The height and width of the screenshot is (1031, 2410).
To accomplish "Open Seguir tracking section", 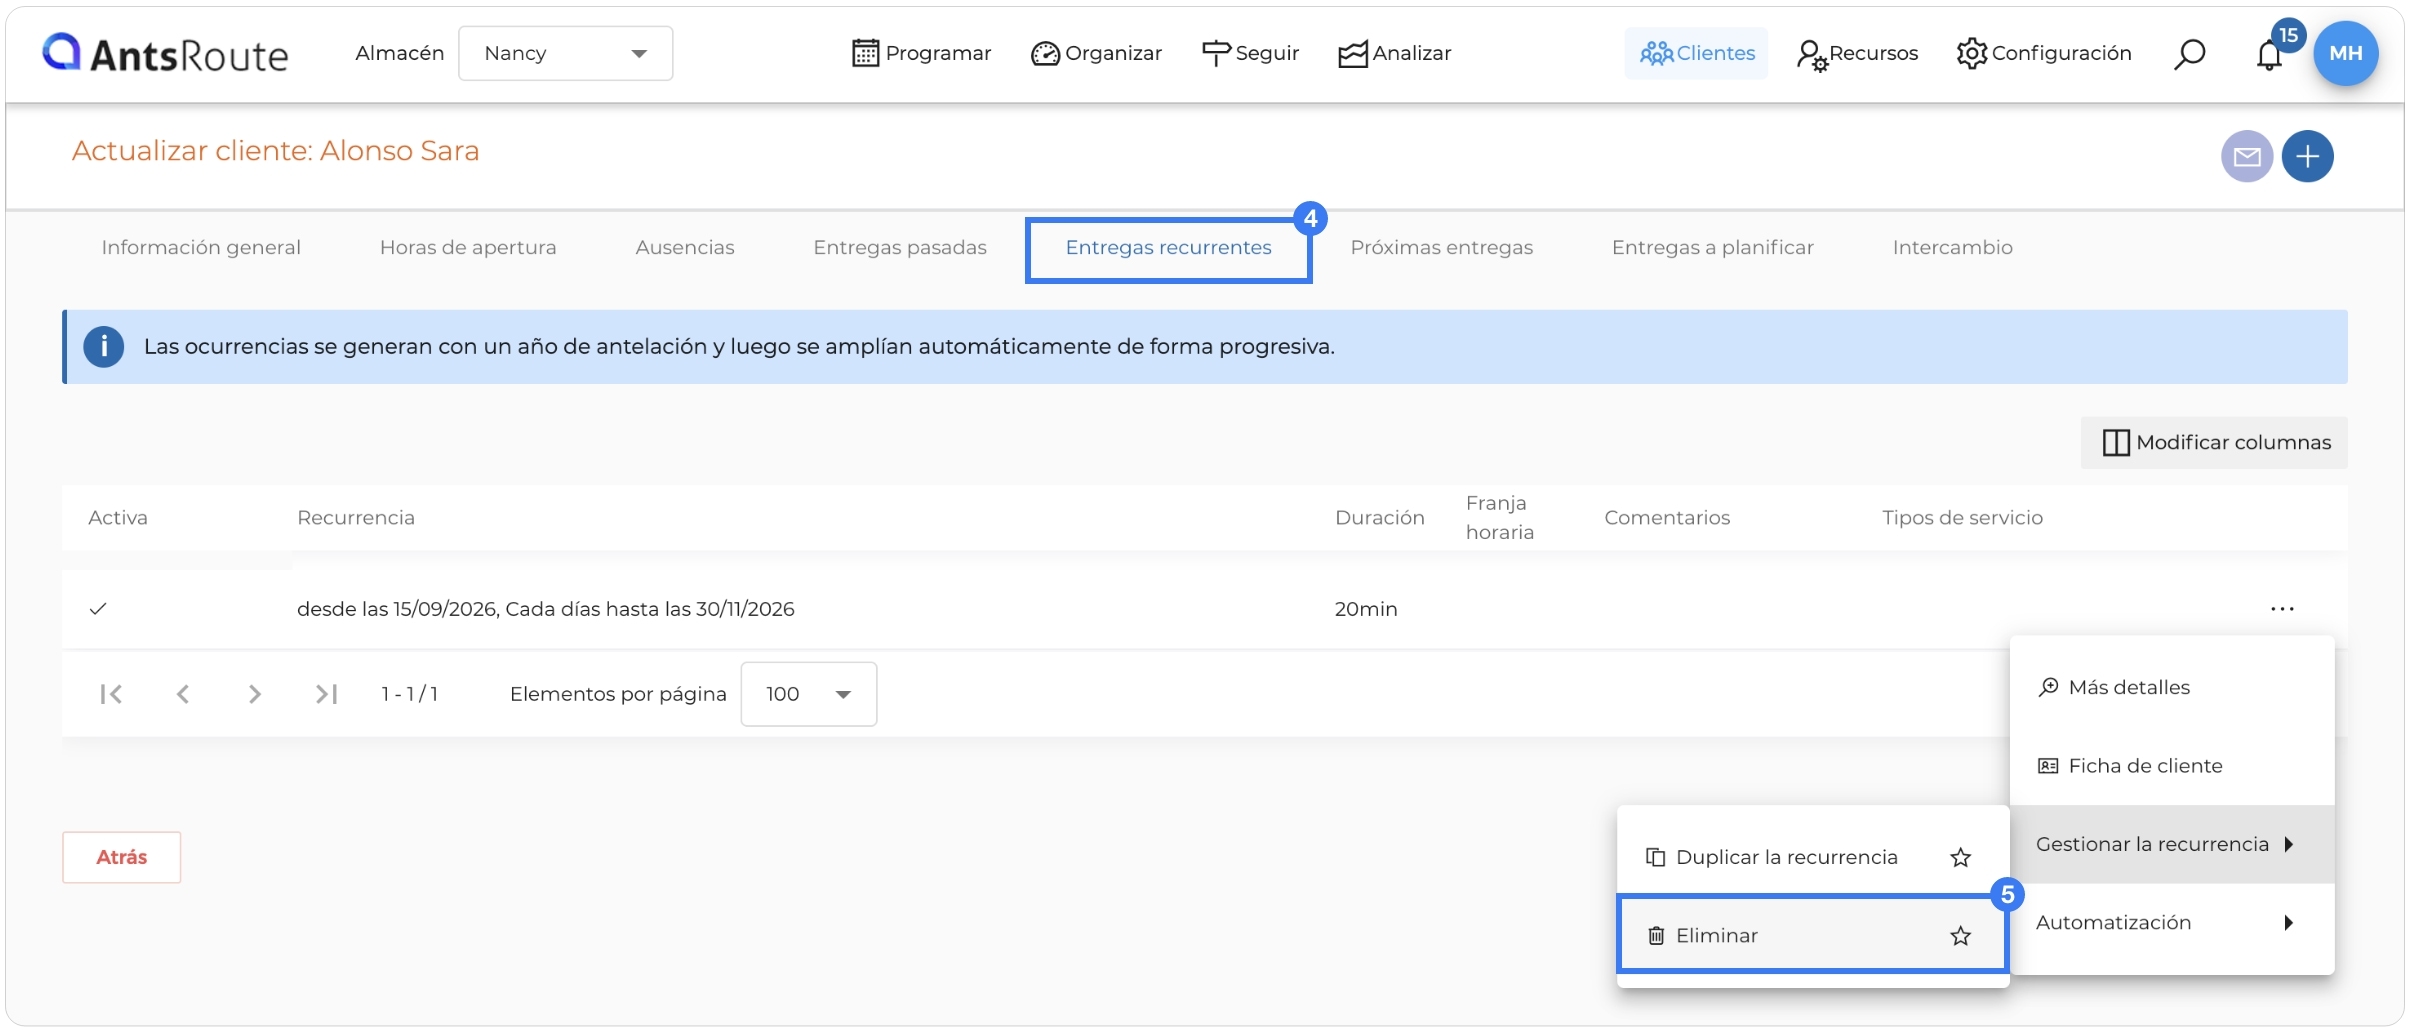I will pos(1250,53).
